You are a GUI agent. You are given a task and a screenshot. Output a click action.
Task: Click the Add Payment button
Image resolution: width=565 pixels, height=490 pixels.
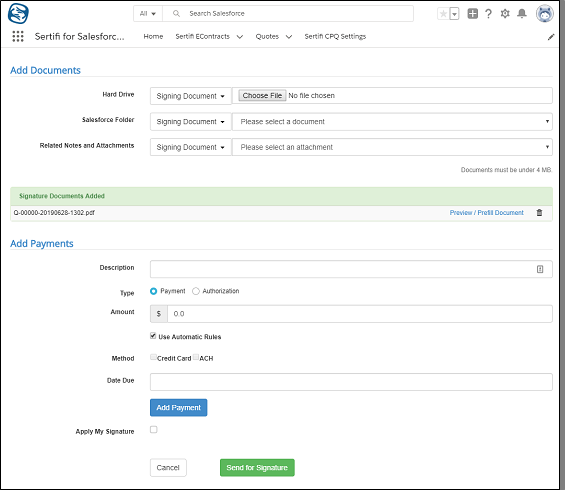[x=178, y=407]
